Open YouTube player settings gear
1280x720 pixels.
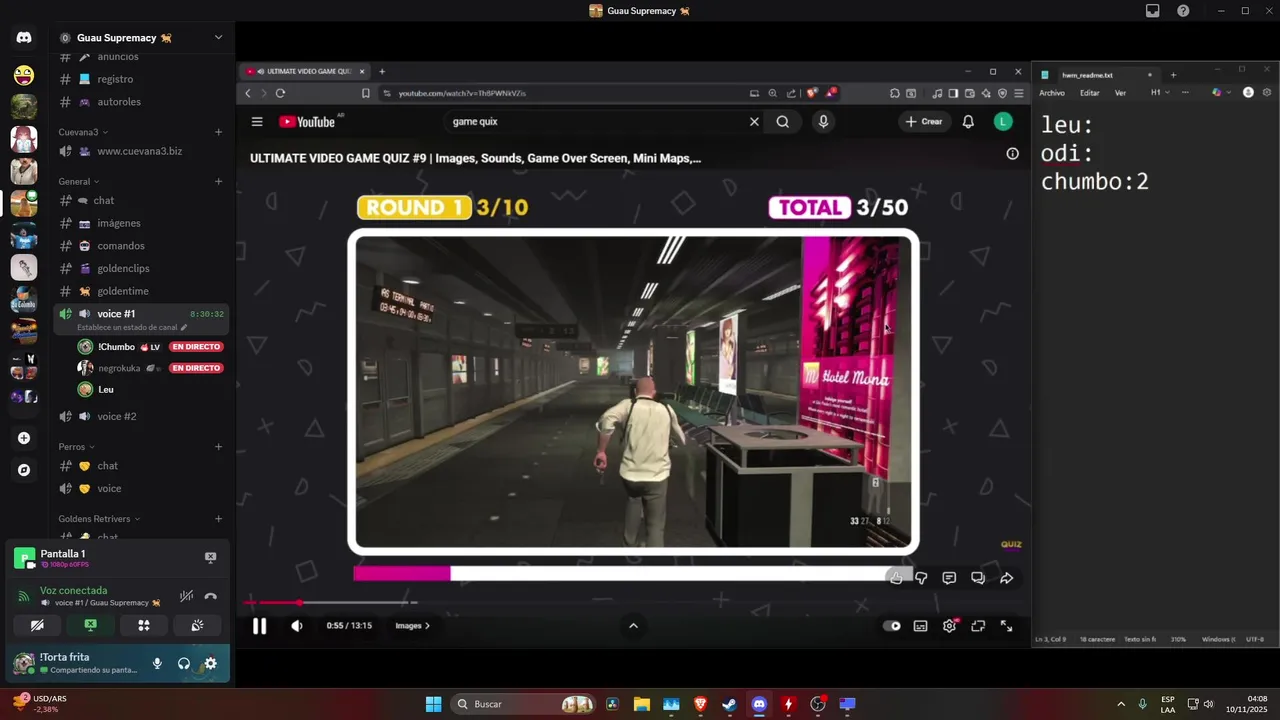coord(949,626)
